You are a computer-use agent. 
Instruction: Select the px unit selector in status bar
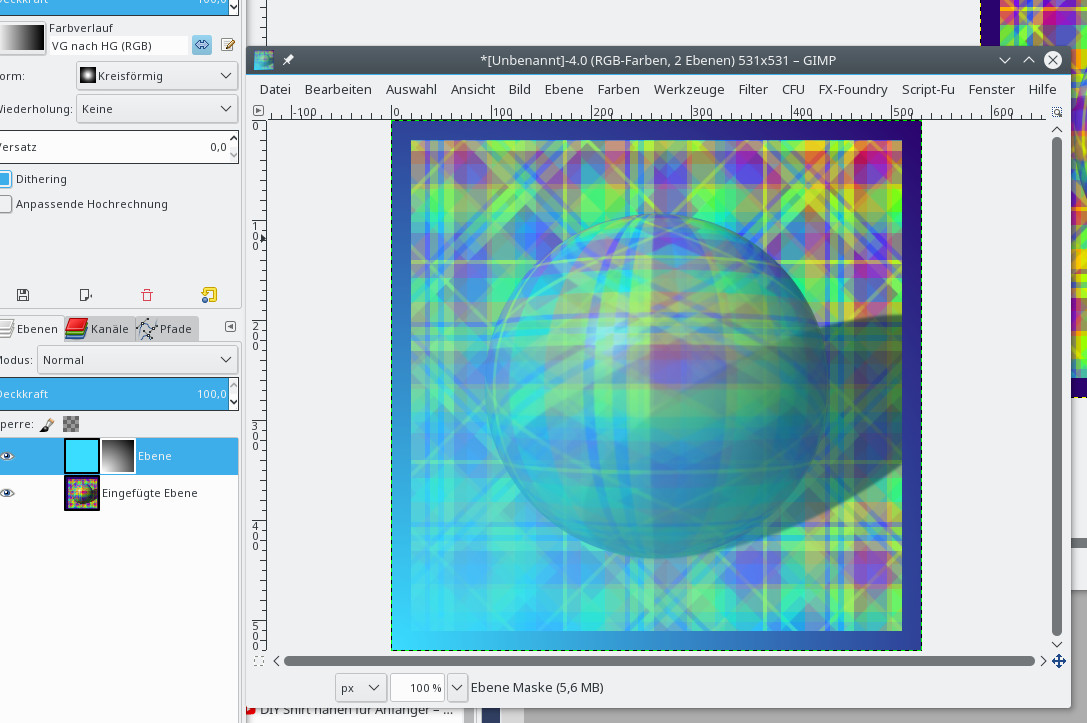pos(360,688)
